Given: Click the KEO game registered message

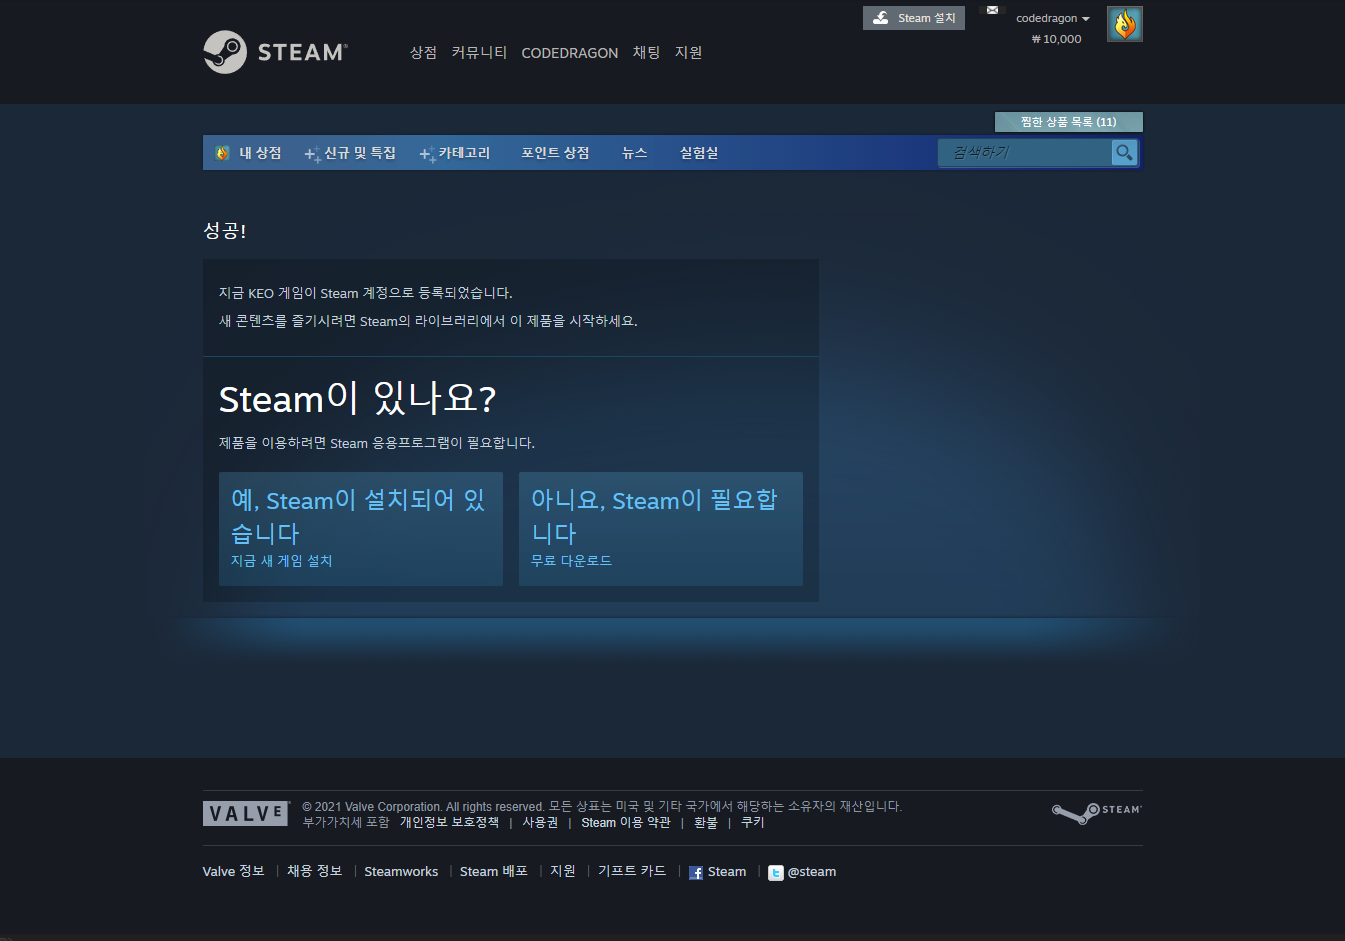Looking at the screenshot, I should 366,293.
